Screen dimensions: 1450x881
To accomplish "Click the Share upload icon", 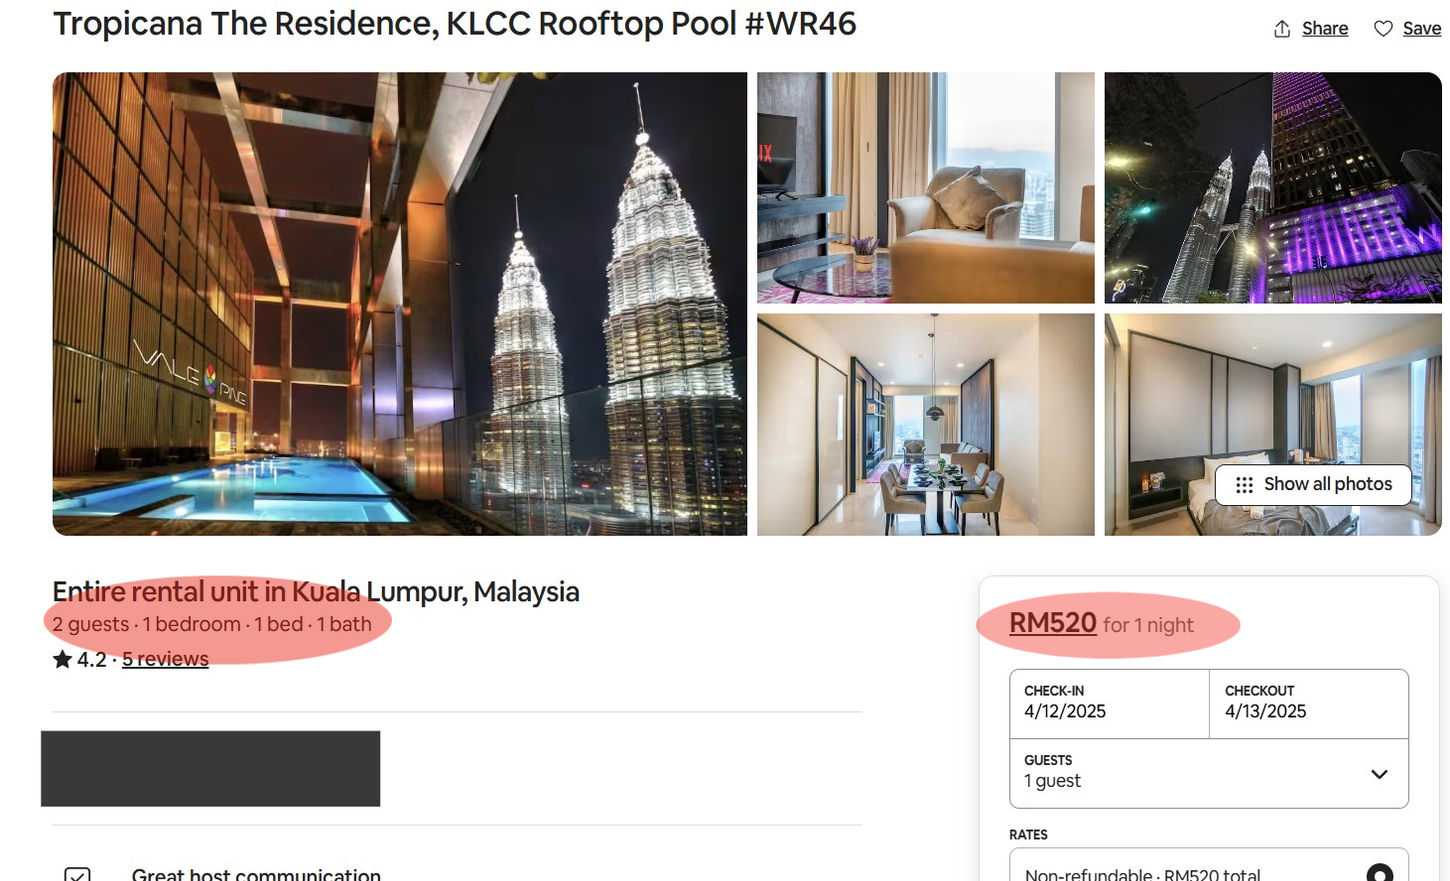I will click(1282, 29).
